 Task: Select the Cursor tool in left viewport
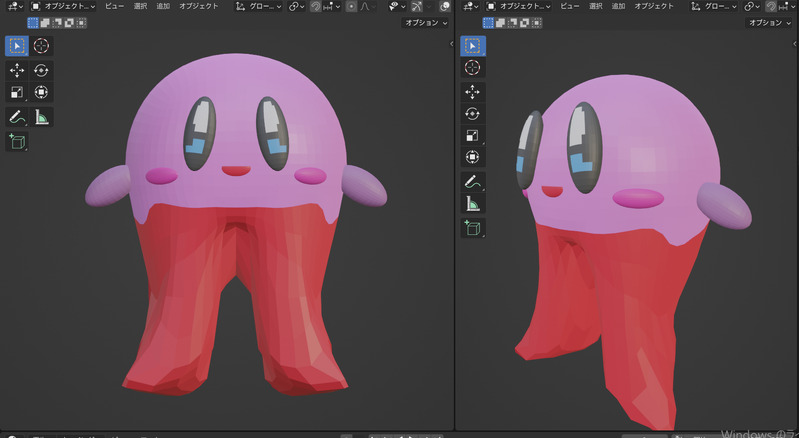click(x=42, y=46)
